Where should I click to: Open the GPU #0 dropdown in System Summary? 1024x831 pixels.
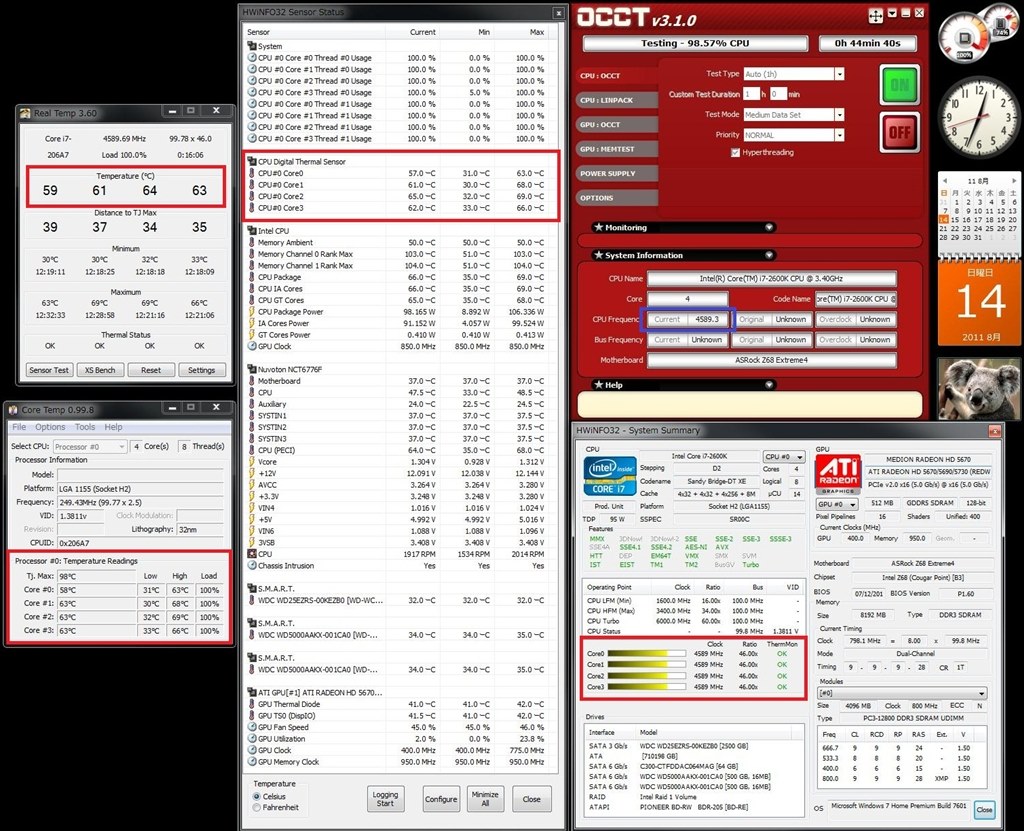(837, 504)
